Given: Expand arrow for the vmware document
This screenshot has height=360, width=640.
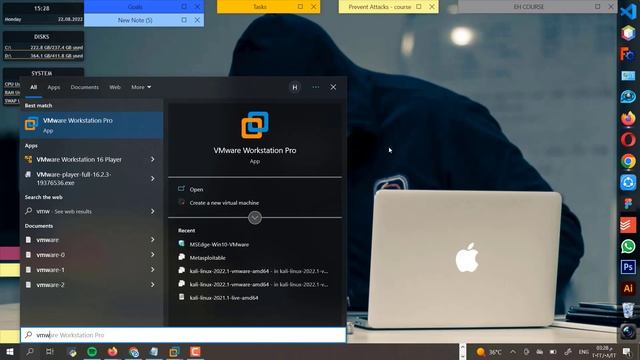Looking at the screenshot, I should [x=153, y=240].
